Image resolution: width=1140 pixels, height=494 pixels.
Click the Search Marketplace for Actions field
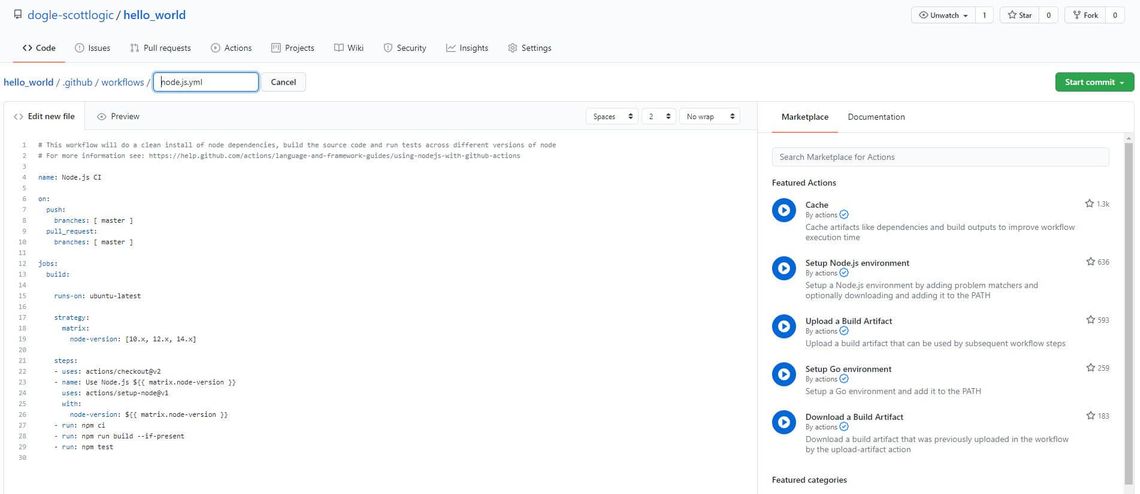tap(940, 157)
